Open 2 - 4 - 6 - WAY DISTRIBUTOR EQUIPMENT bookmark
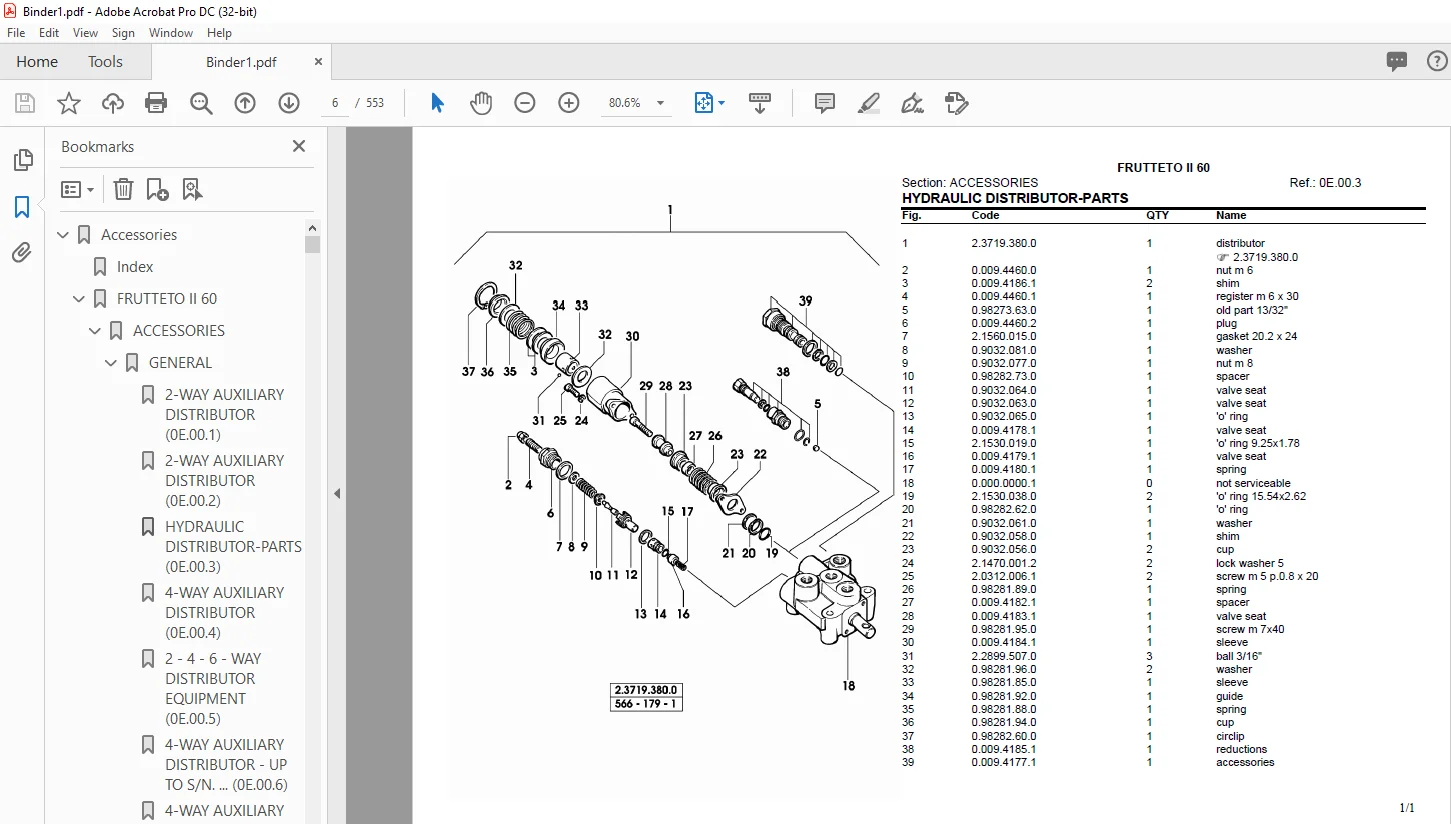Viewport: 1451px width, 824px height. click(213, 689)
